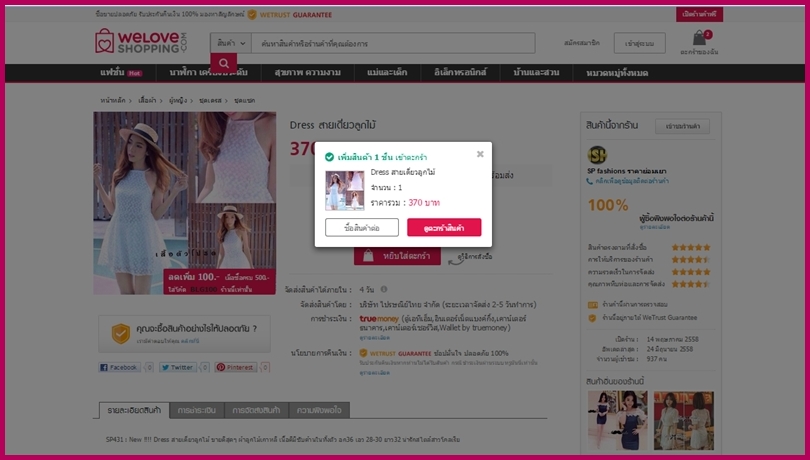Click the WeTrust Guarantee refund policy badge
Screen dimensions: 810x460
(395, 353)
